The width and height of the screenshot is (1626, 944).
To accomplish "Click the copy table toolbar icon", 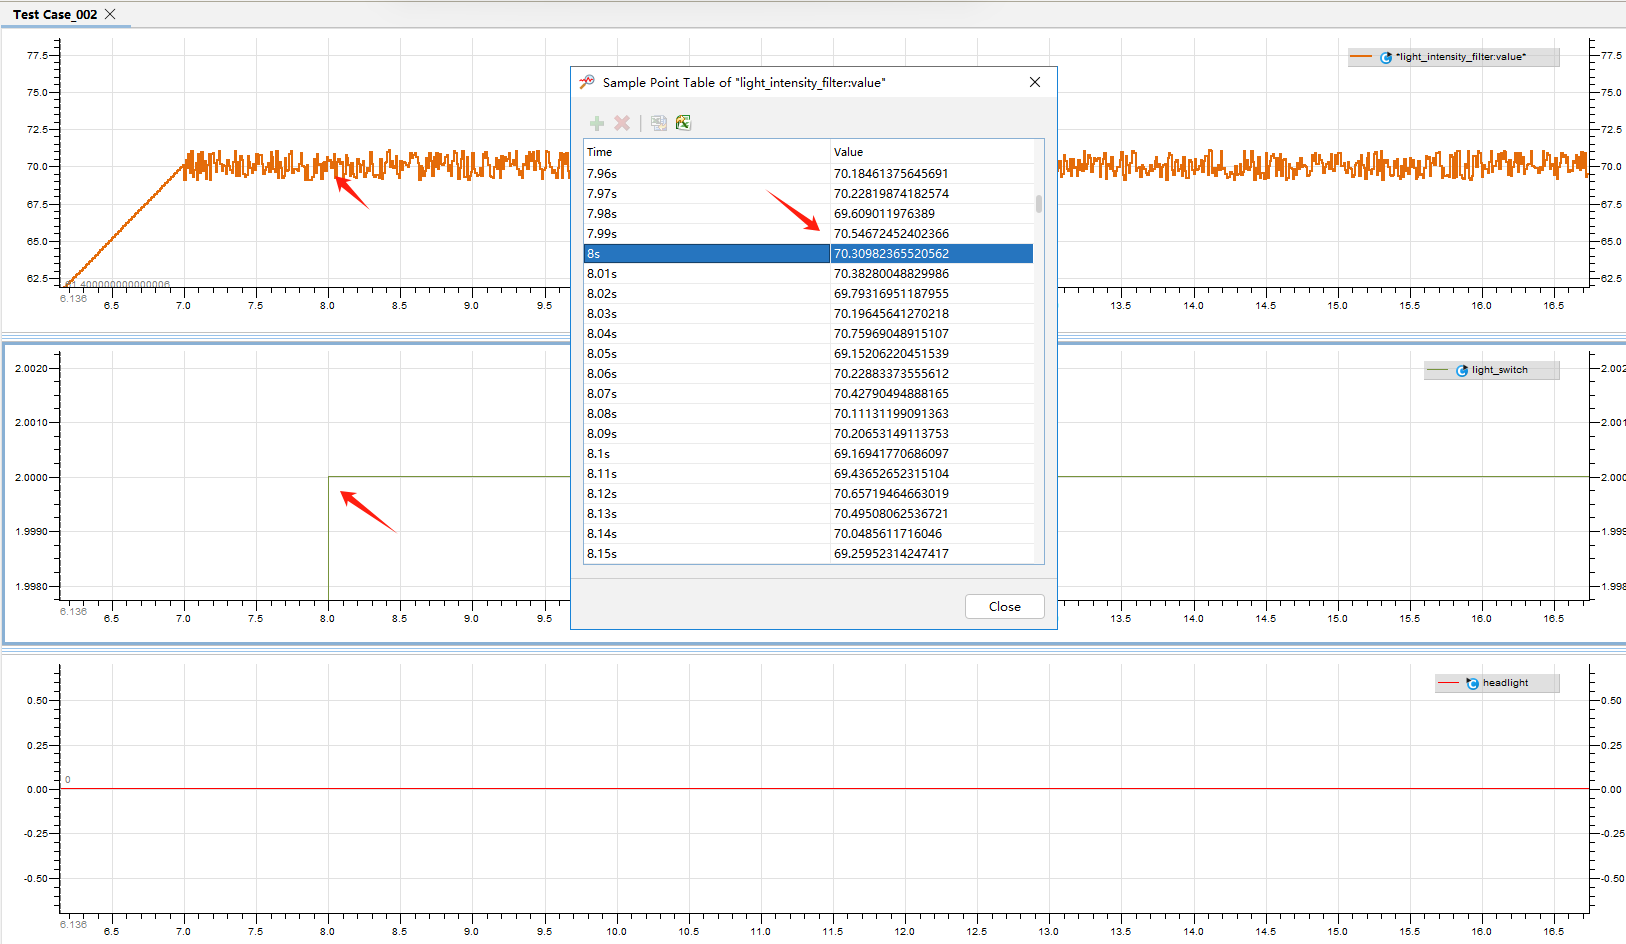I will [659, 123].
